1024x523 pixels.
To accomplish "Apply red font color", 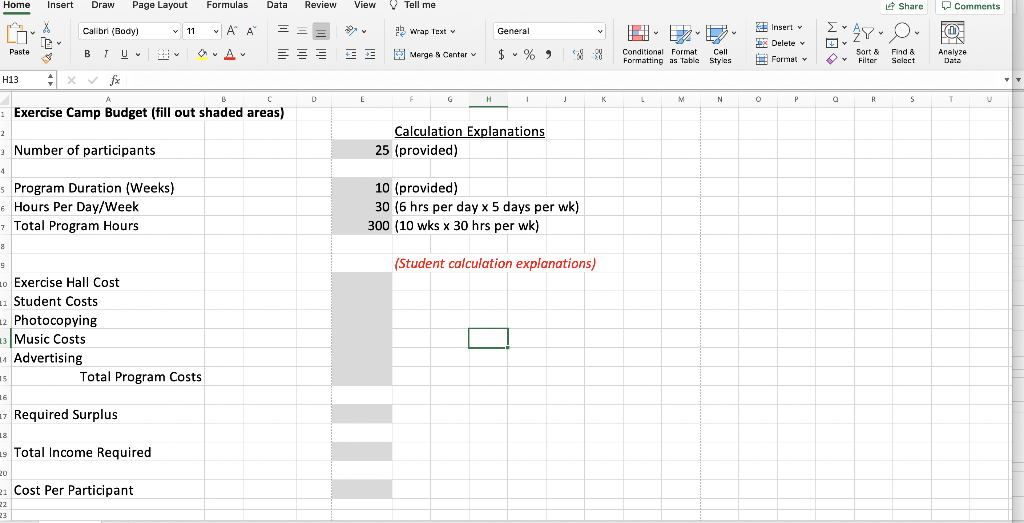I will coord(229,55).
